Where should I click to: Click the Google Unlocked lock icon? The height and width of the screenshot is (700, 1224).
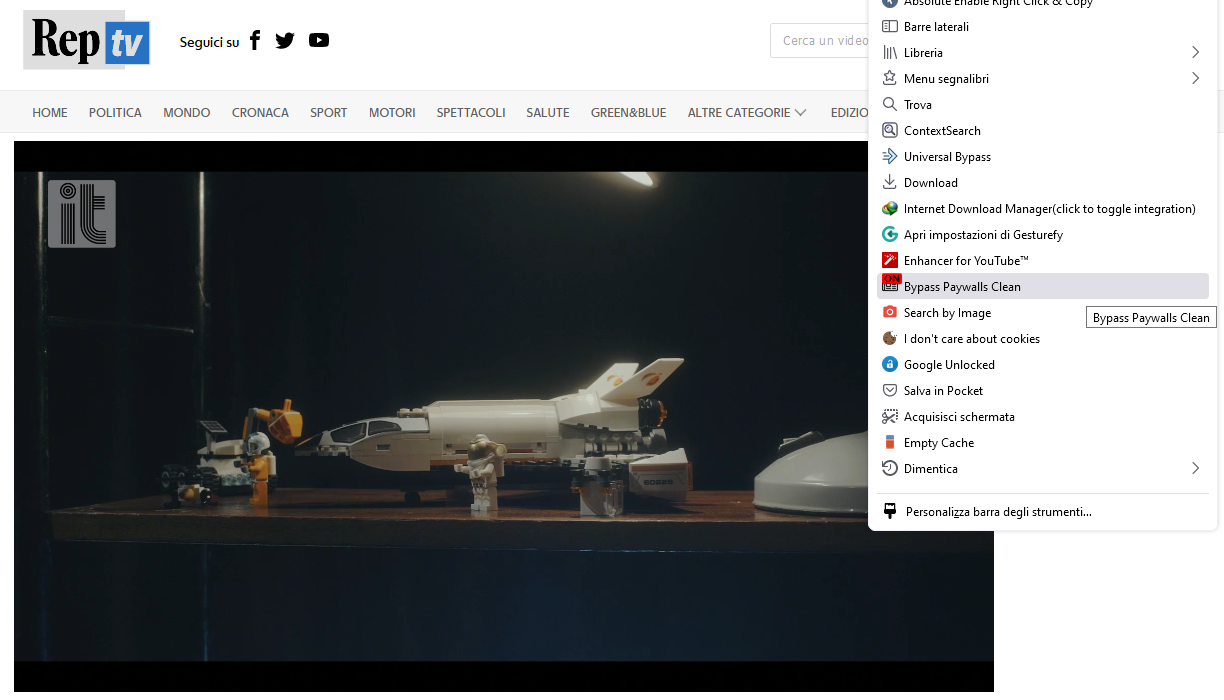[890, 365]
